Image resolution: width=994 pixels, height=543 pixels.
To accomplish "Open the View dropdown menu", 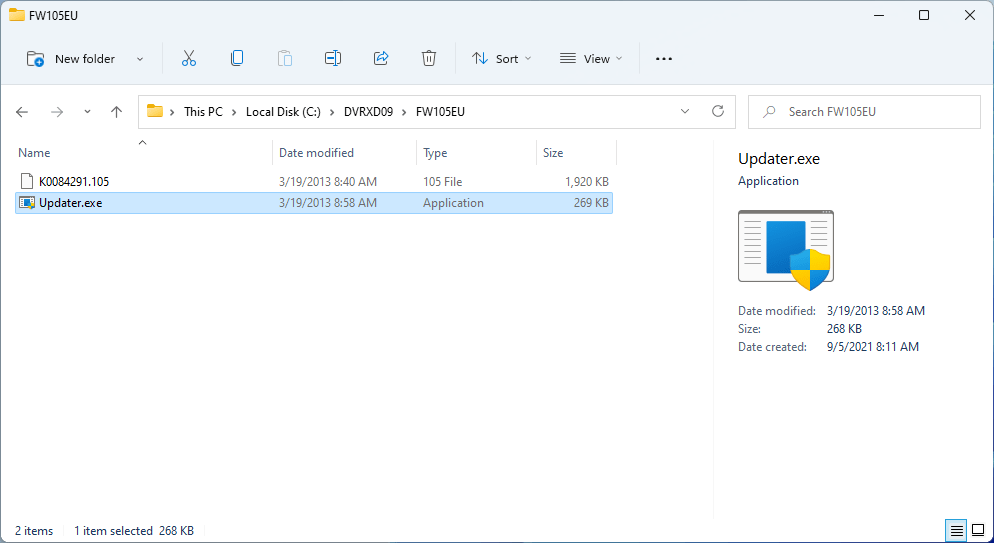I will (x=591, y=59).
